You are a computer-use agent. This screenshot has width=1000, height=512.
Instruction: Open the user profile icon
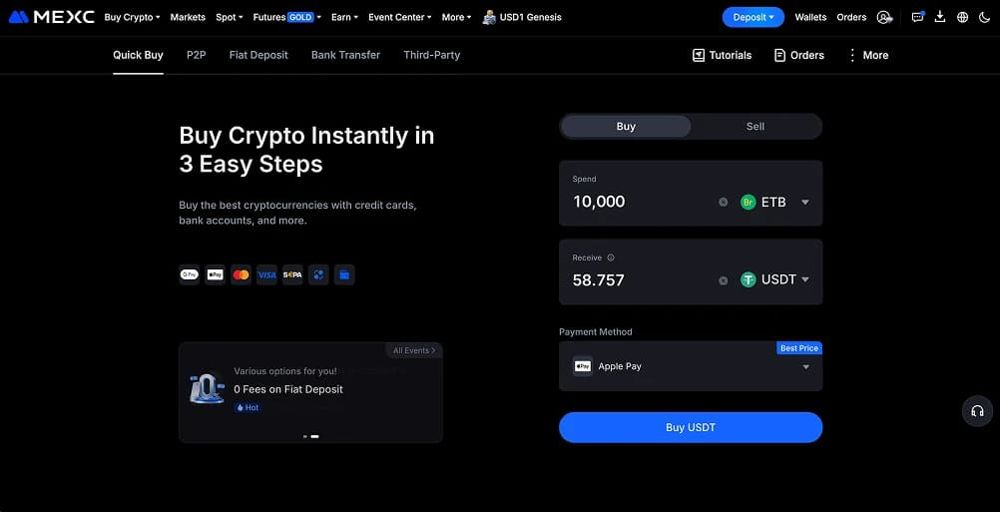[884, 17]
